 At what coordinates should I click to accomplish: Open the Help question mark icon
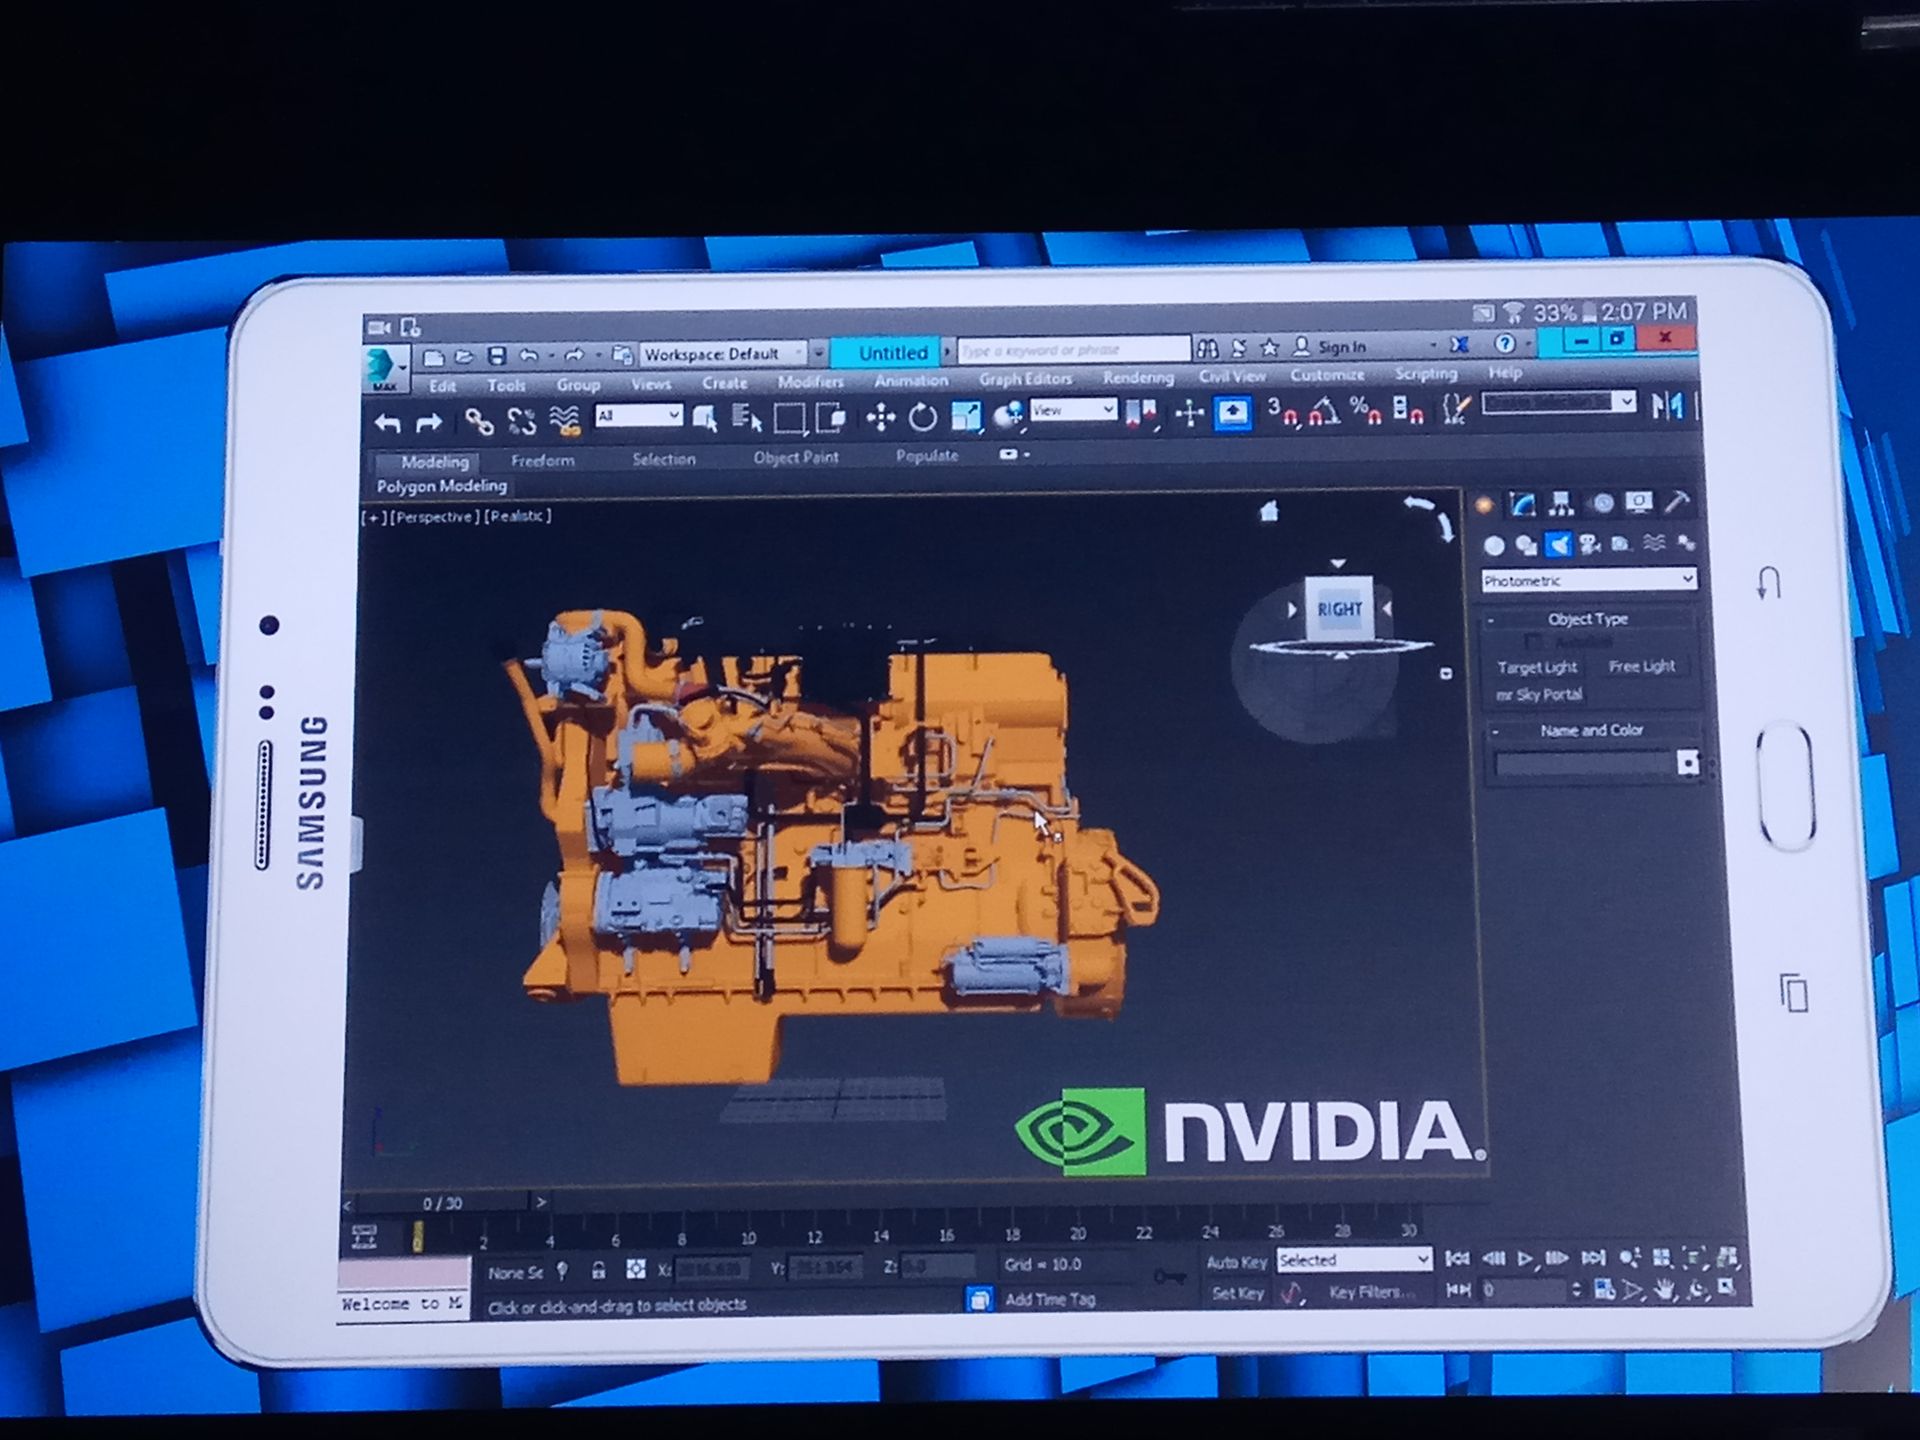1504,344
